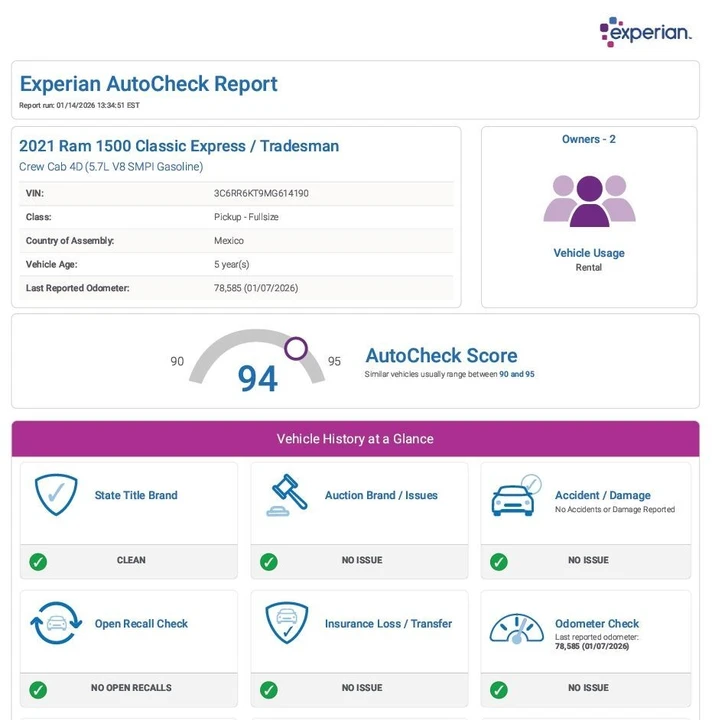The height and width of the screenshot is (720, 712).
Task: Click the Odometer Check gauge icon
Action: [516, 628]
